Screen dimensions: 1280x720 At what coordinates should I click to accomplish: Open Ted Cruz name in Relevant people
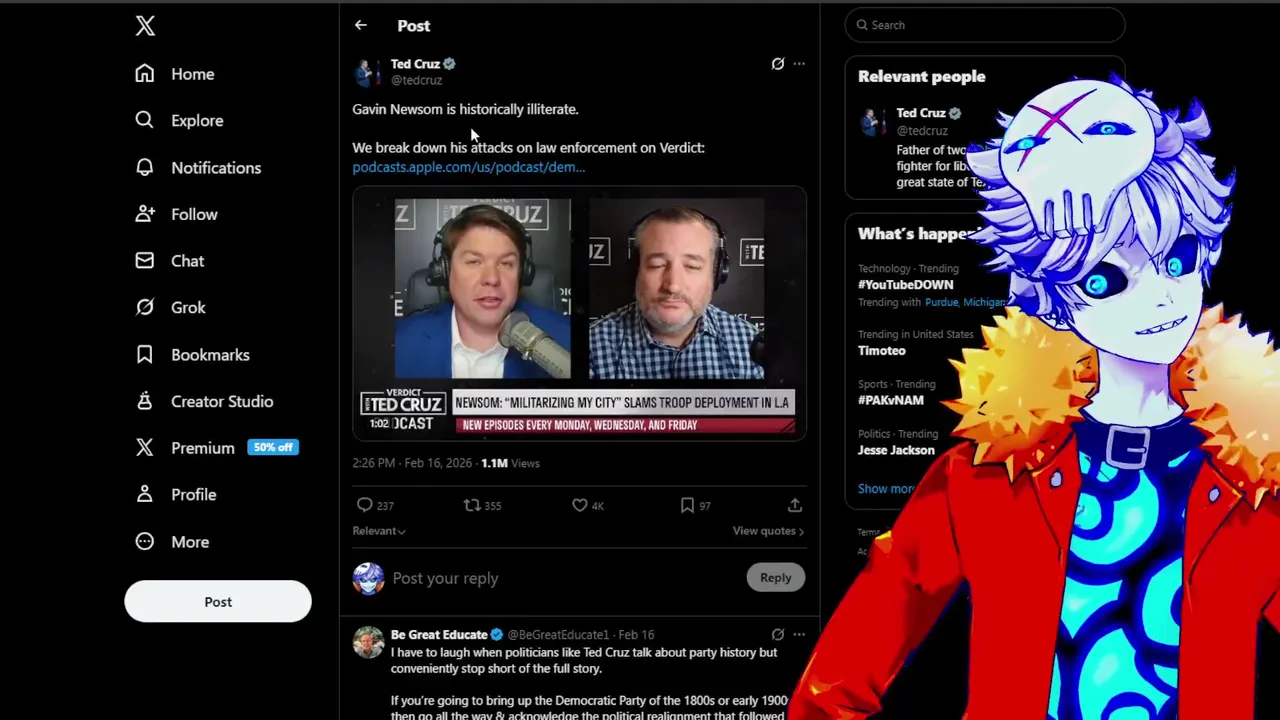(921, 113)
